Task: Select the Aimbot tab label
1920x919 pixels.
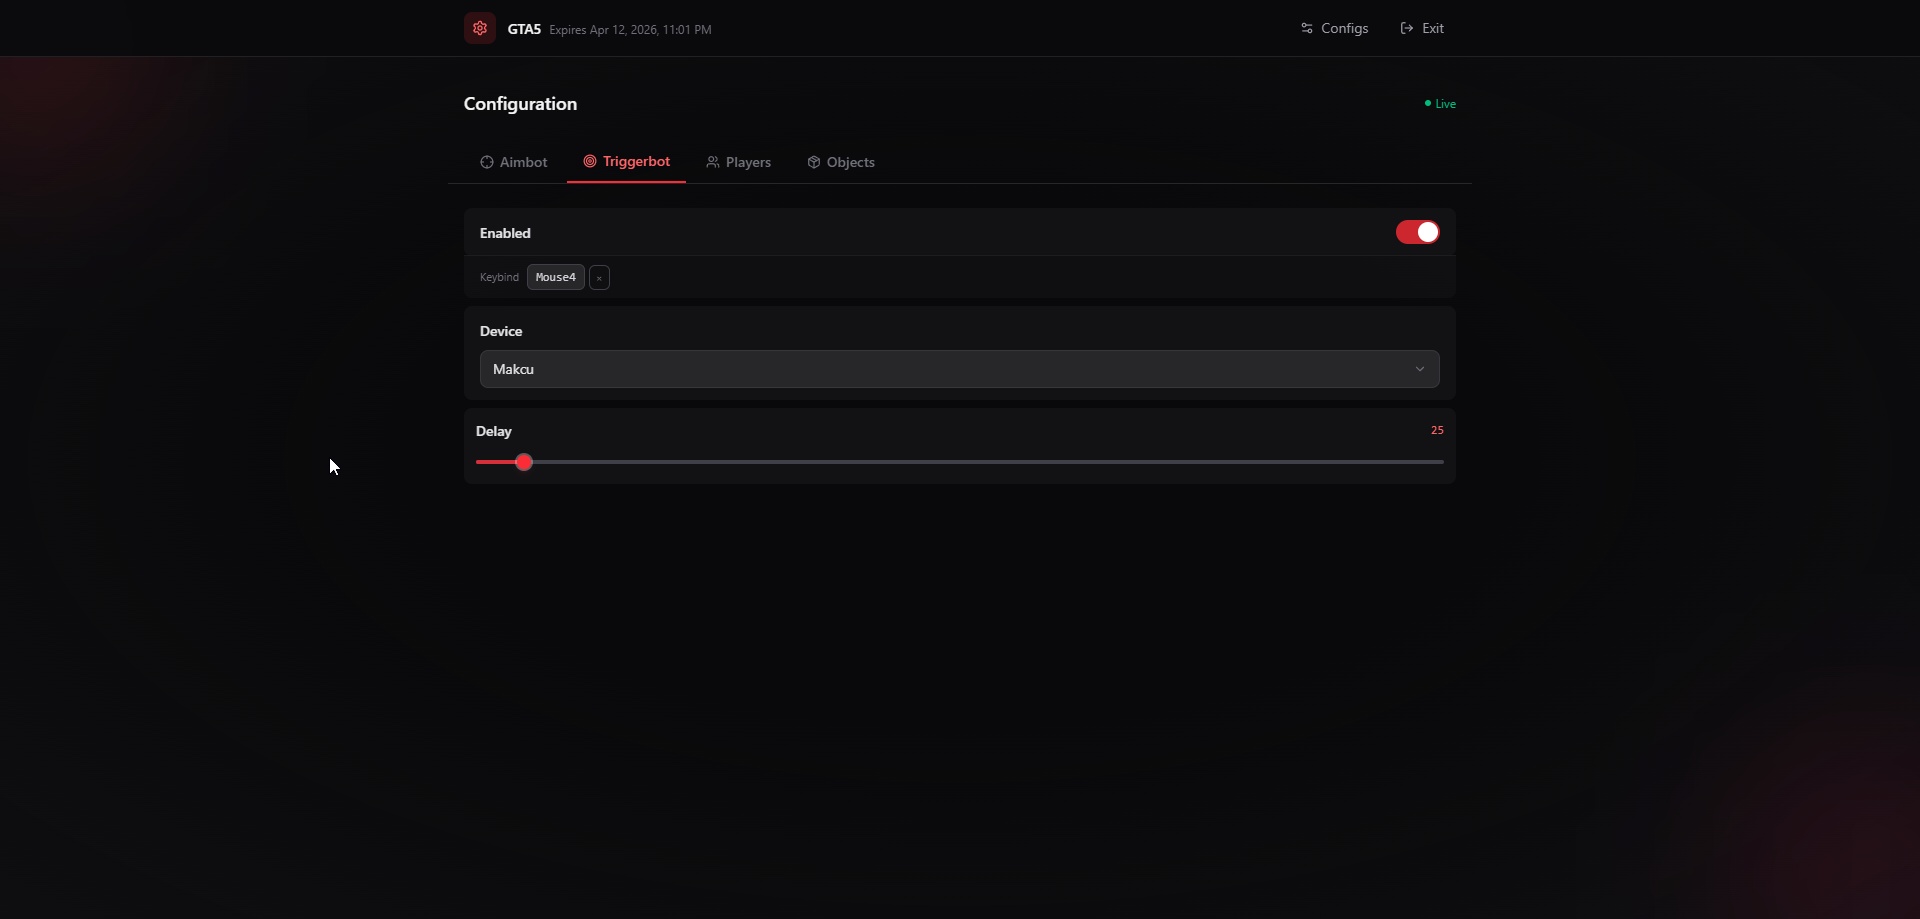Action: (x=523, y=162)
